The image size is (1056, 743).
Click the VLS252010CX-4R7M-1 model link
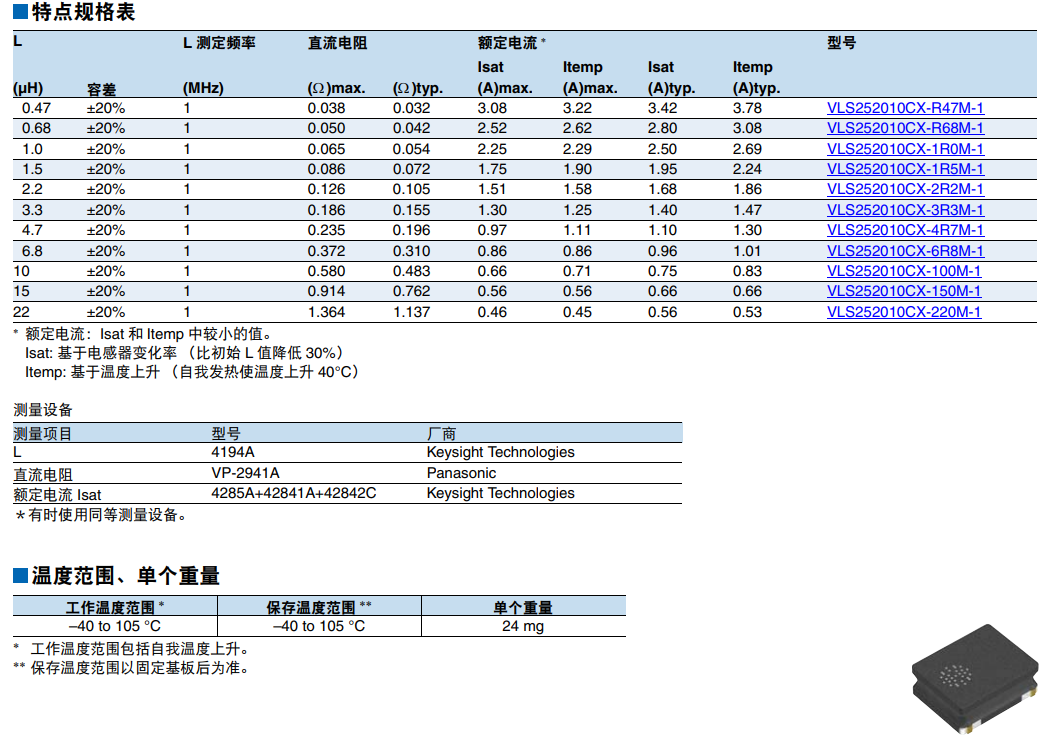pos(905,230)
